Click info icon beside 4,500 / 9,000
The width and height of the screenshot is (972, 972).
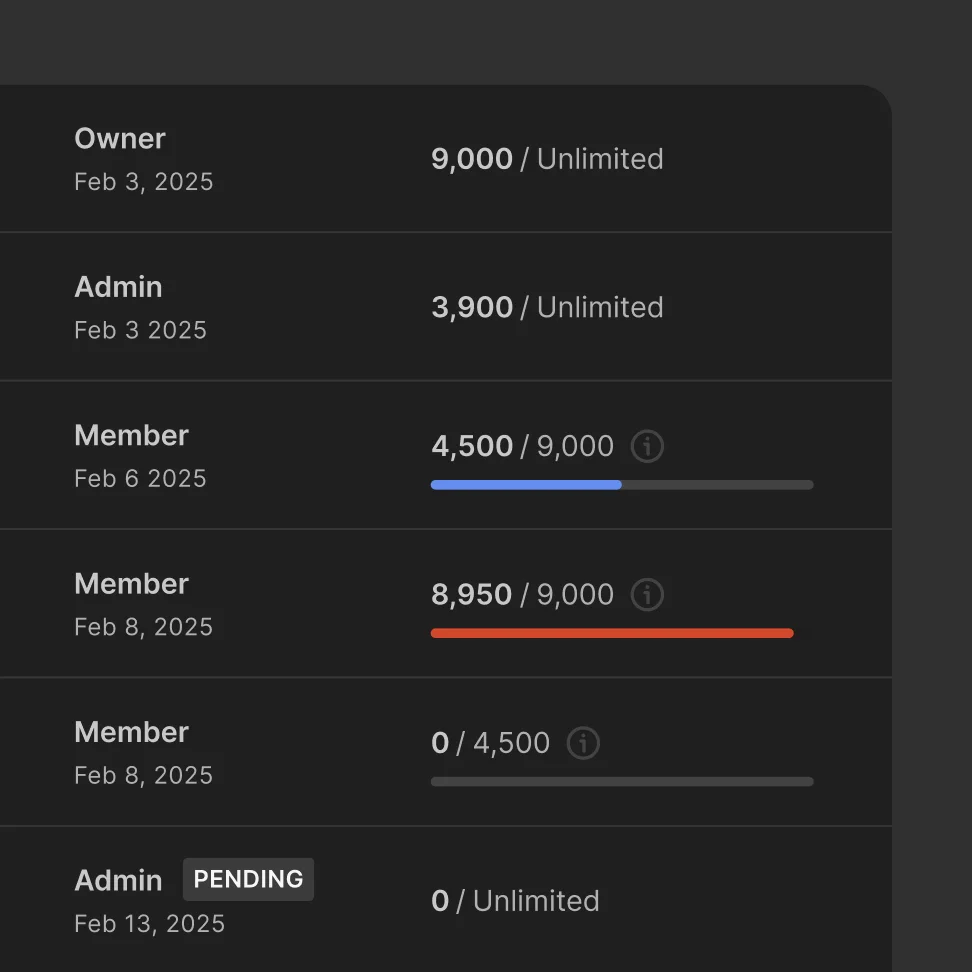(x=647, y=446)
